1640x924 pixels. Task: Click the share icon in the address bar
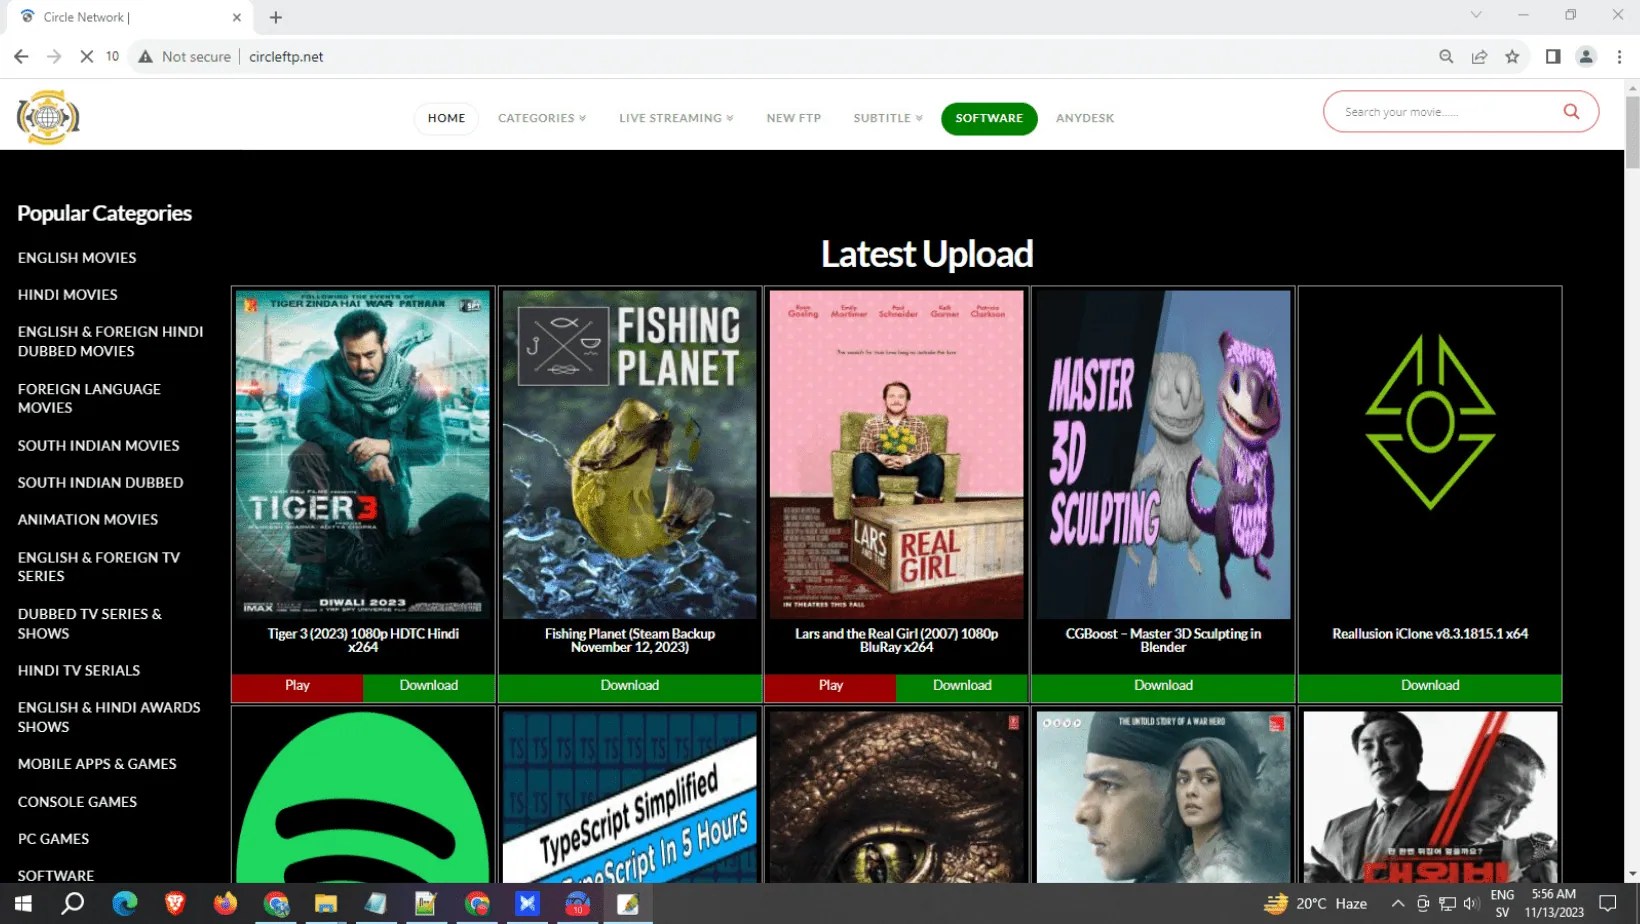click(1479, 56)
